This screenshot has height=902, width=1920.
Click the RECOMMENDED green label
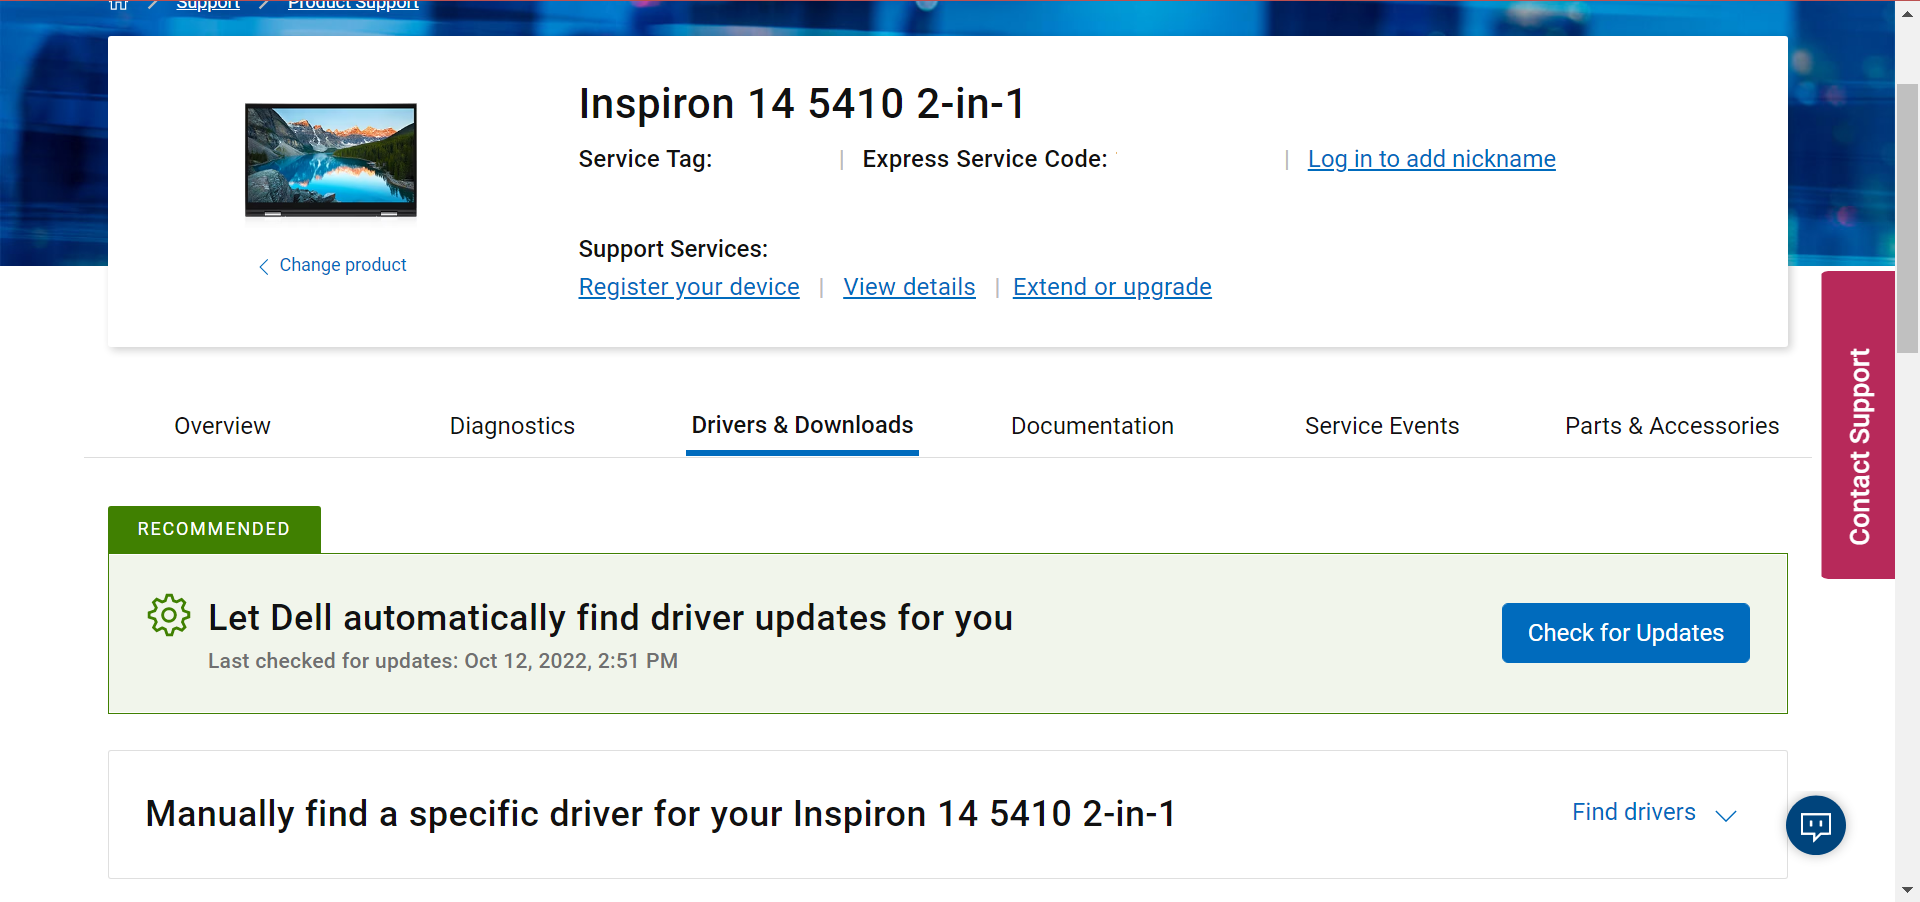(214, 529)
